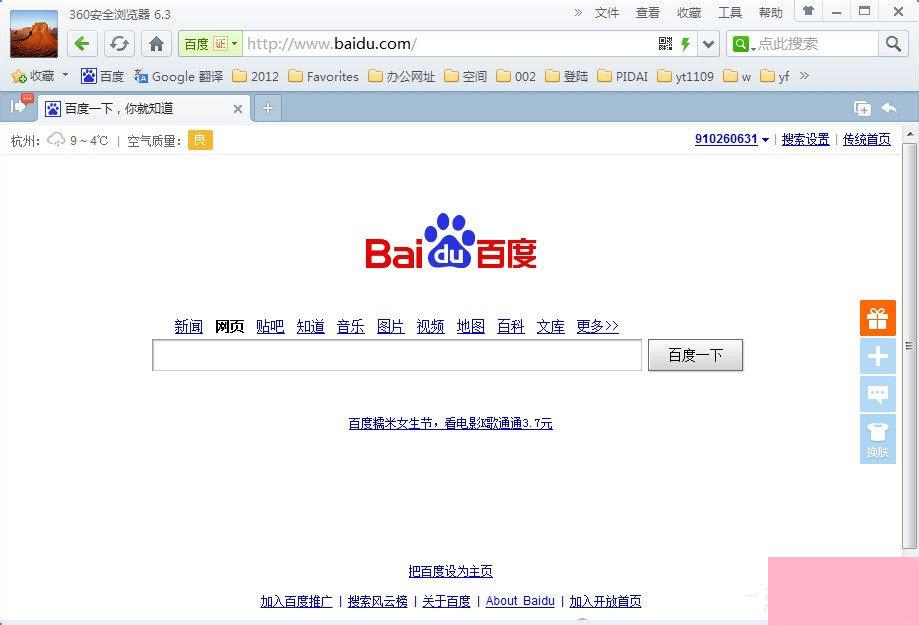Open the 贴吧 category link
The image size is (919, 625).
[x=270, y=326]
